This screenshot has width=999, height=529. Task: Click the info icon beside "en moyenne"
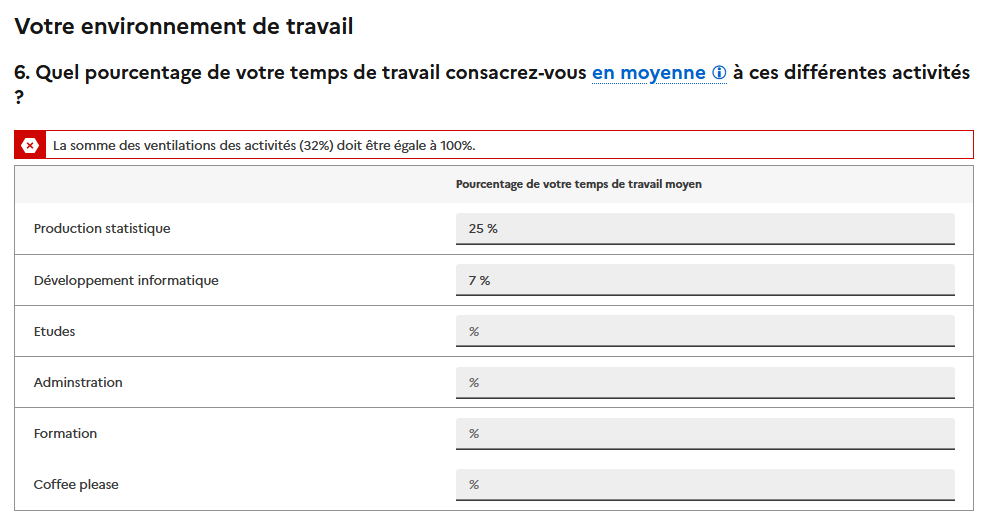point(719,74)
